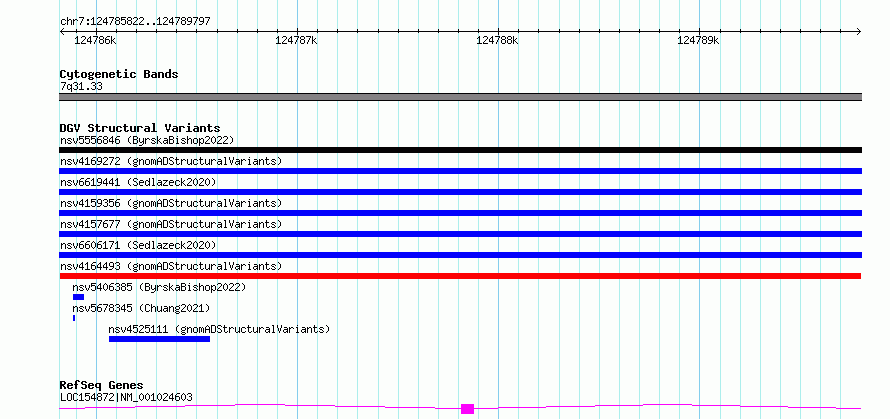Click the magenta exon box in RefSeq track
Viewport: 890px width, 419px height.
click(468, 409)
